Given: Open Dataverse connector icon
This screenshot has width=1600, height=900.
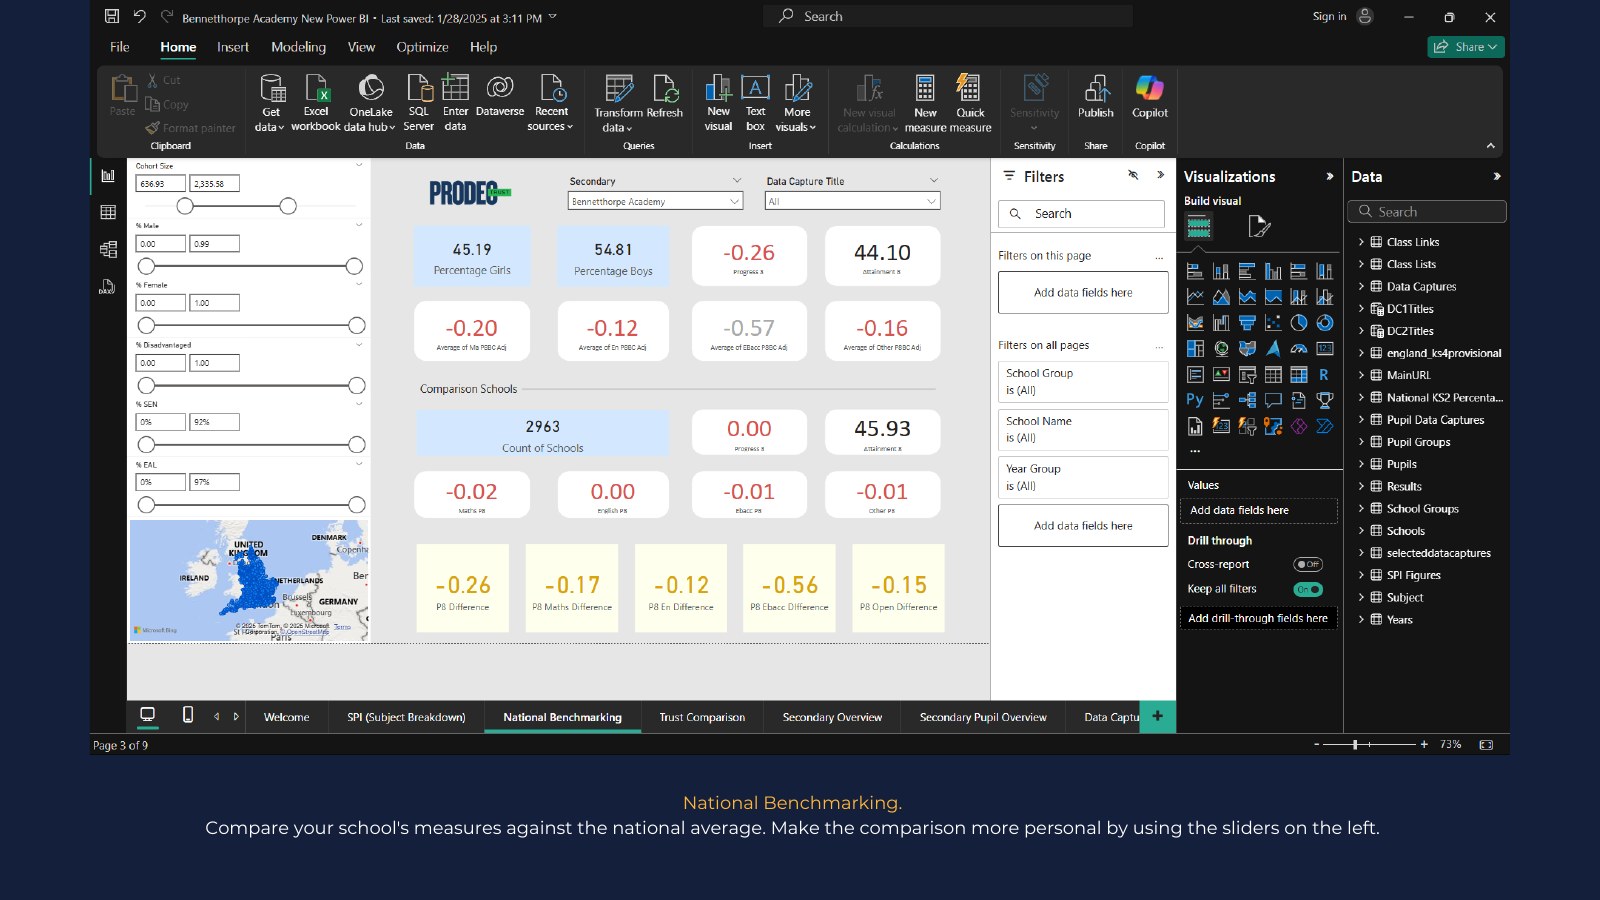Looking at the screenshot, I should (500, 96).
